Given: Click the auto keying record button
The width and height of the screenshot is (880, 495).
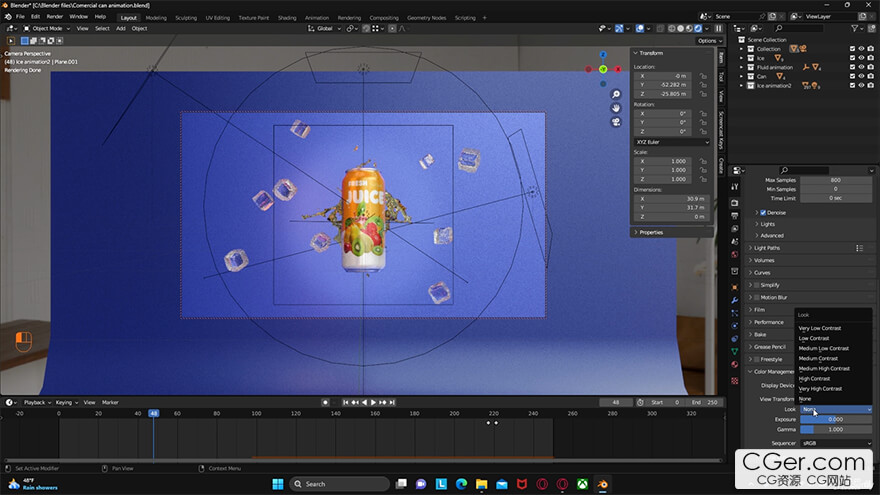Looking at the screenshot, I should coord(325,402).
